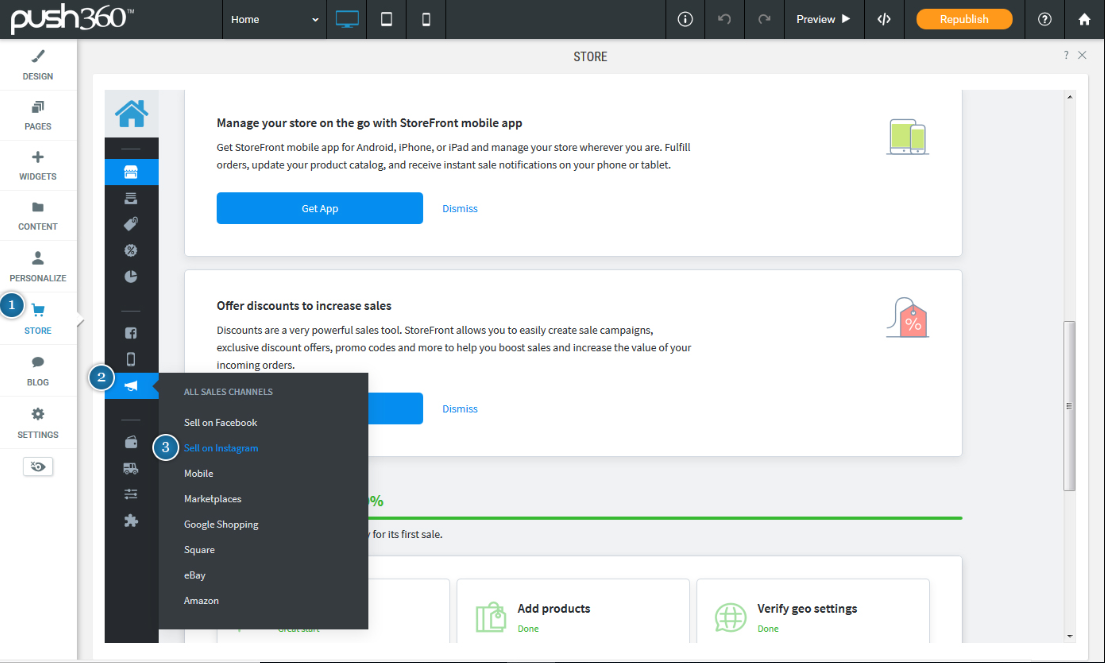This screenshot has width=1105, height=663.
Task: Open the Personalize panel
Action: [x=38, y=266]
